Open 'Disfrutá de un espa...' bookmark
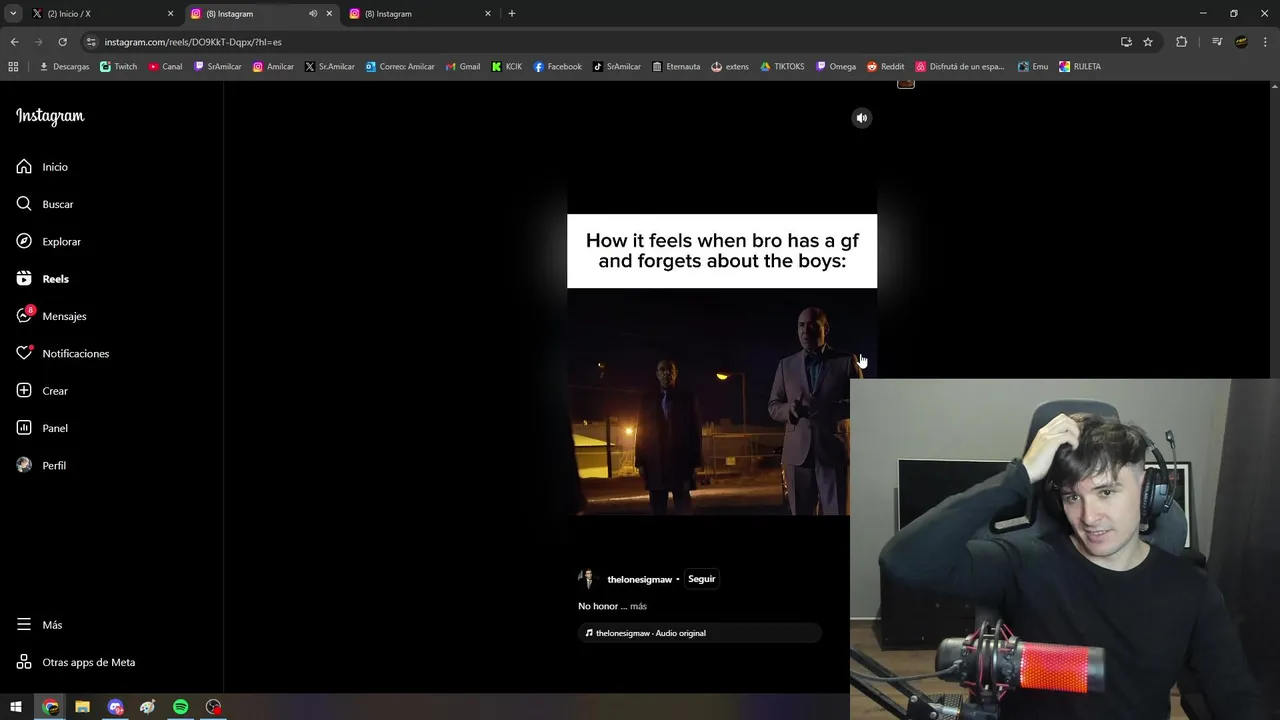This screenshot has width=1280, height=720. [x=959, y=67]
